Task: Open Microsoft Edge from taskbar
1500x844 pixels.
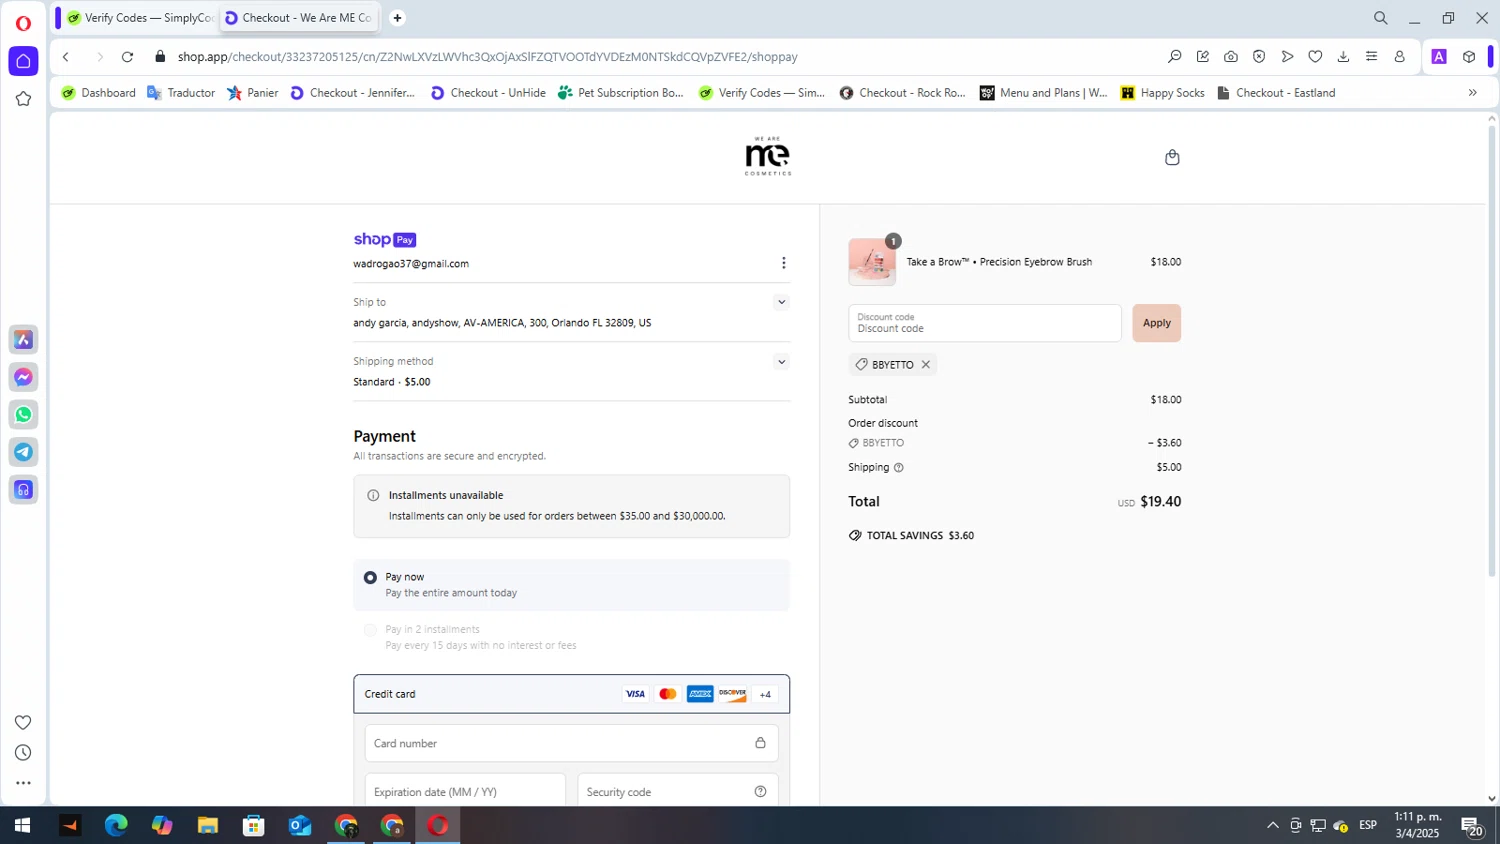Action: pyautogui.click(x=116, y=826)
